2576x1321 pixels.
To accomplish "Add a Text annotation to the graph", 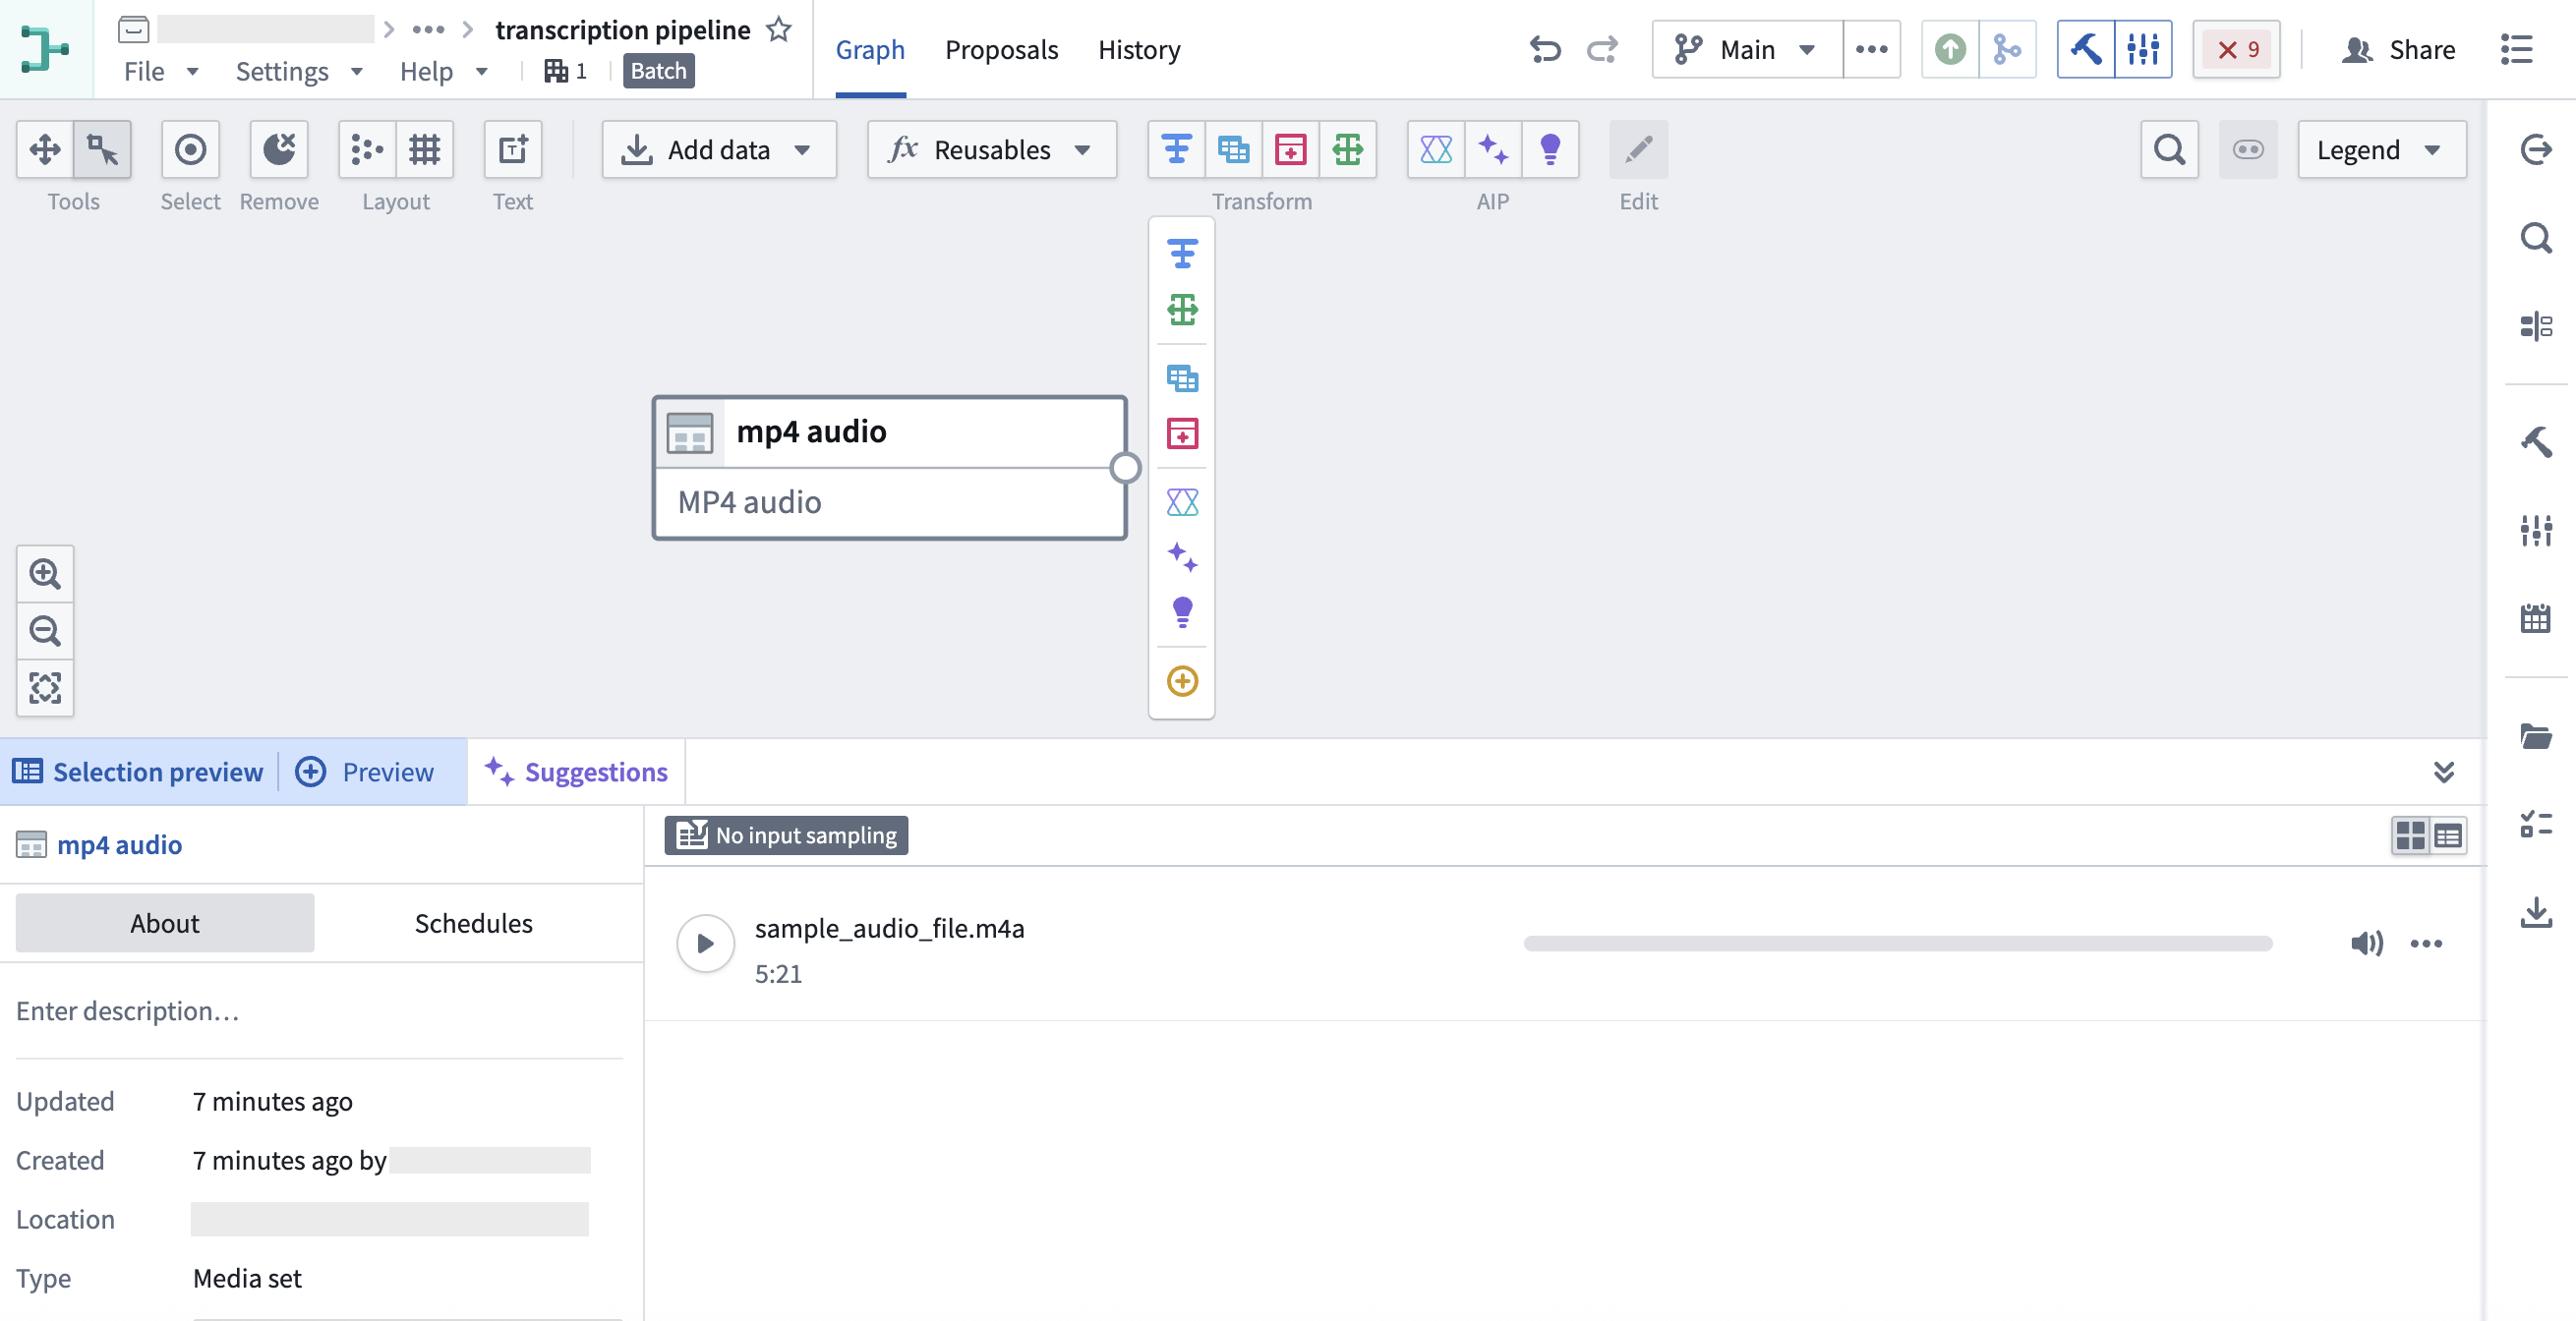I will point(513,150).
